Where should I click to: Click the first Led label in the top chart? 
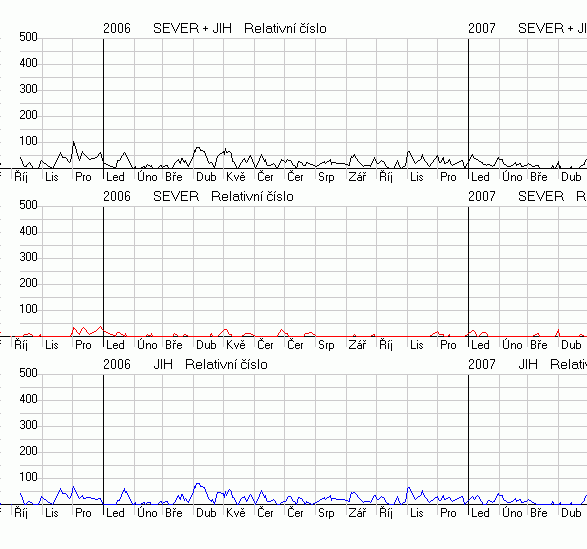(115, 177)
